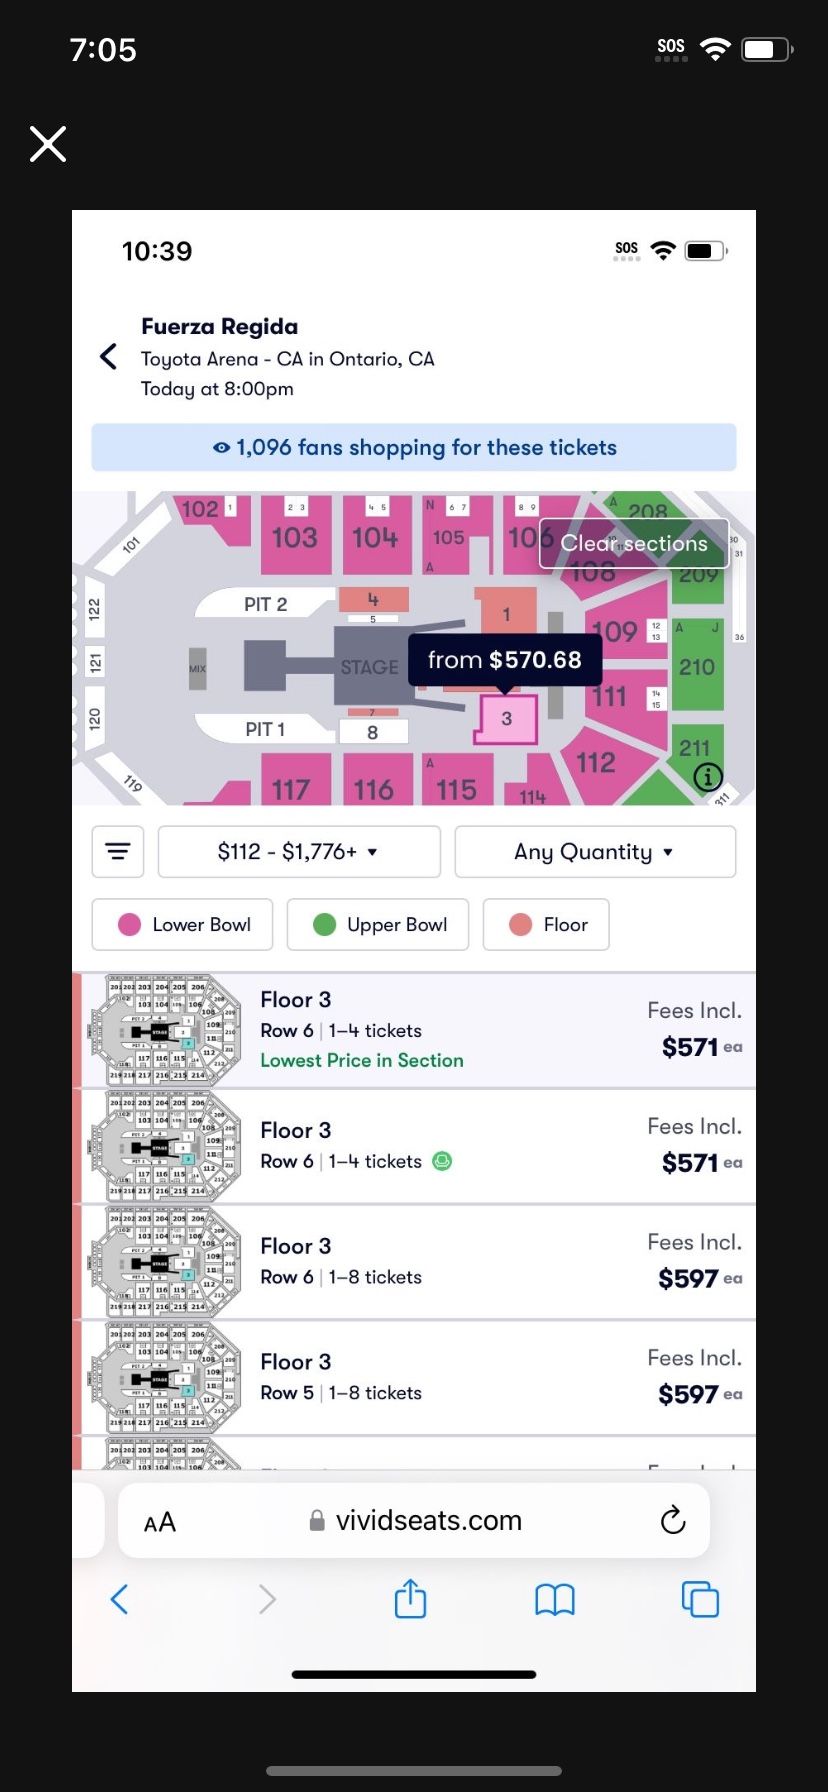
Task: Reload the page in Safari
Action: point(673,1520)
